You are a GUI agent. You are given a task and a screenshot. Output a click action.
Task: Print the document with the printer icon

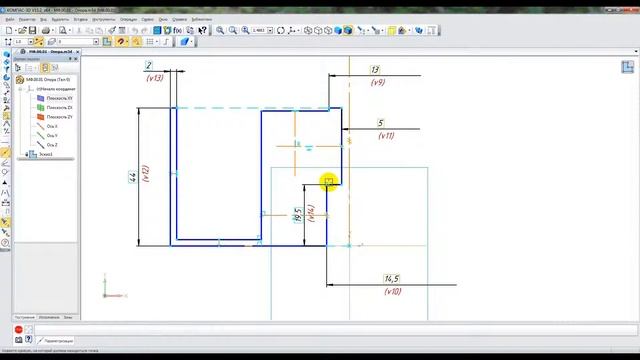46,30
